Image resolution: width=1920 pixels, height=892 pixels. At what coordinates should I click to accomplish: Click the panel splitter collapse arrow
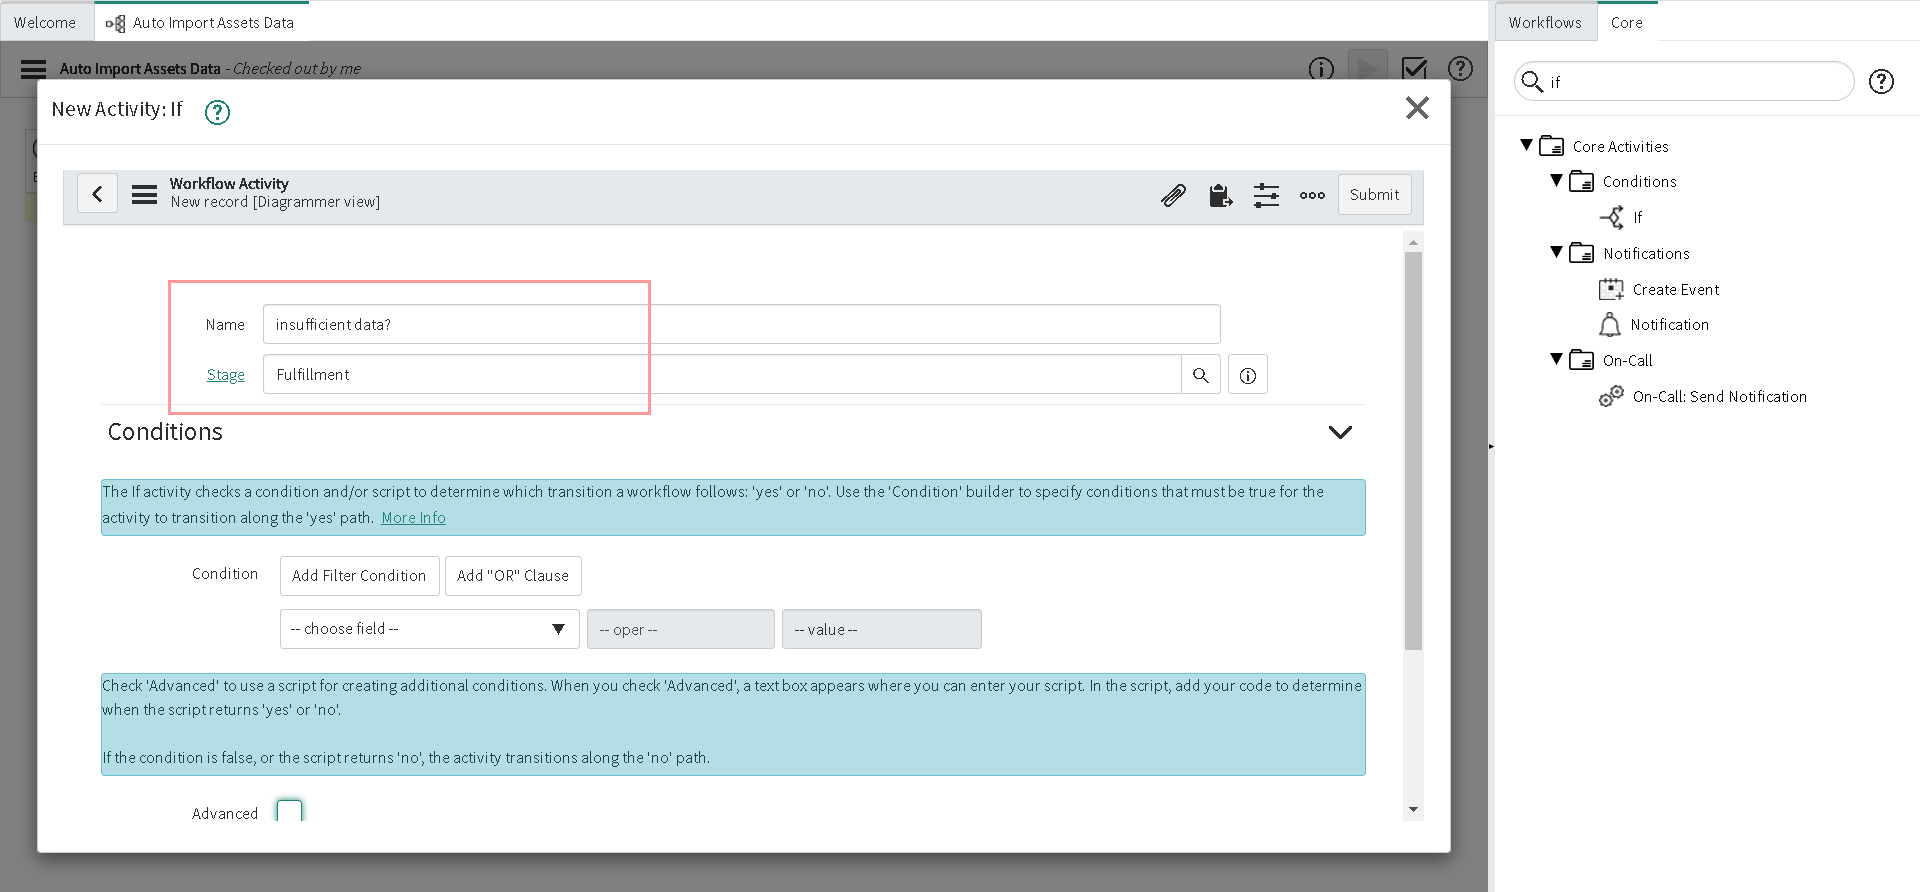[1491, 446]
